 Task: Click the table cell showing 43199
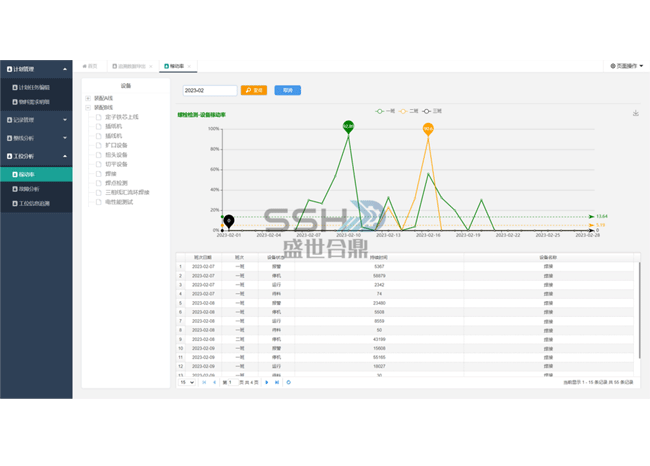[379, 339]
